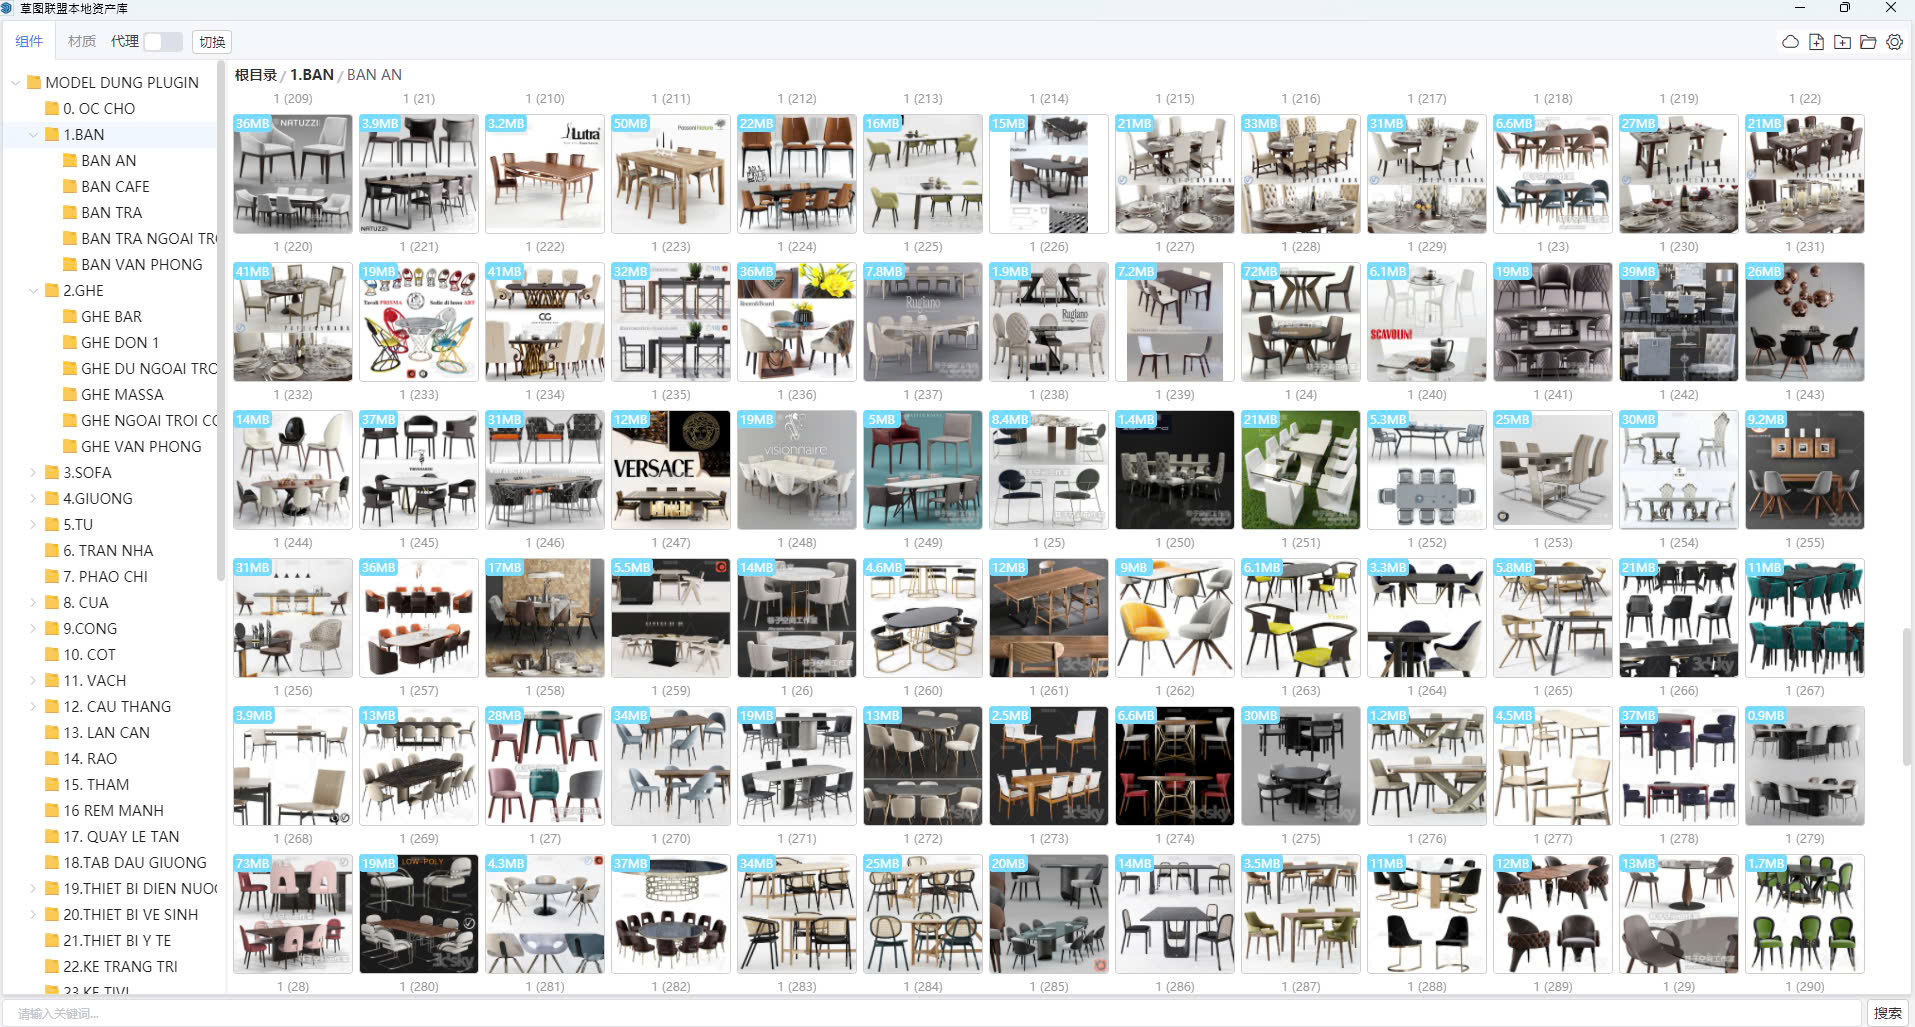Click the cloud icon in top toolbar

point(1790,42)
